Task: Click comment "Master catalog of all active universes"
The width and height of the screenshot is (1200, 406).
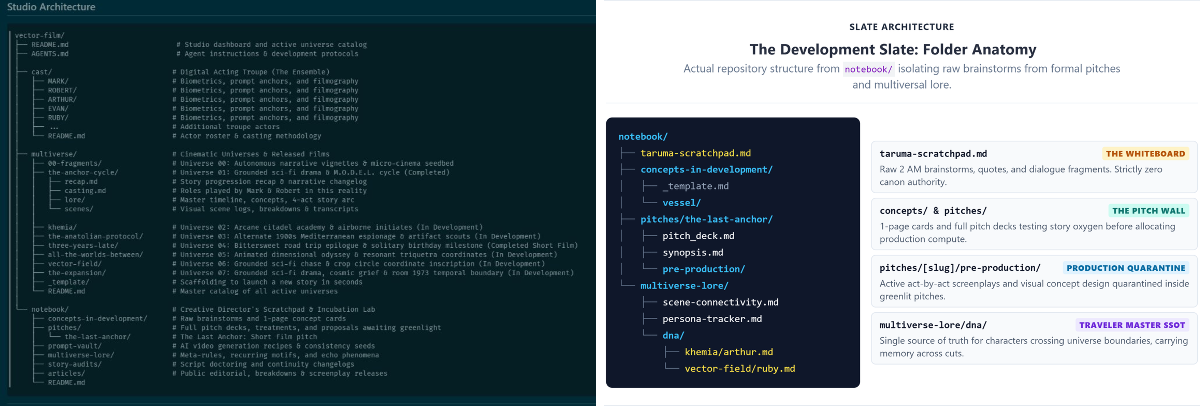Action: (x=259, y=290)
